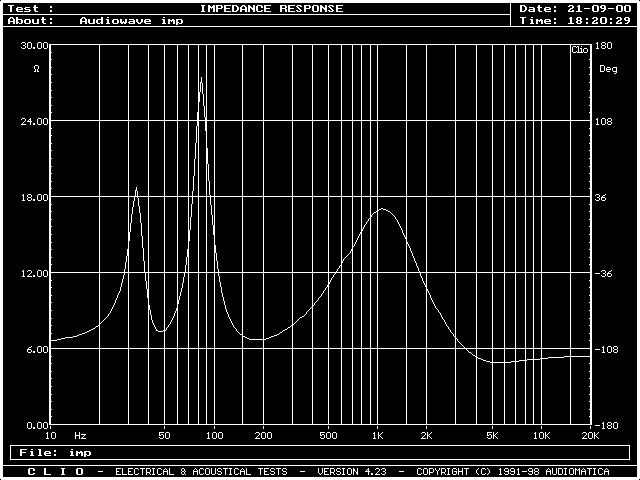Click the 12.00 left axis value
This screenshot has height=480, width=640.
34,273
